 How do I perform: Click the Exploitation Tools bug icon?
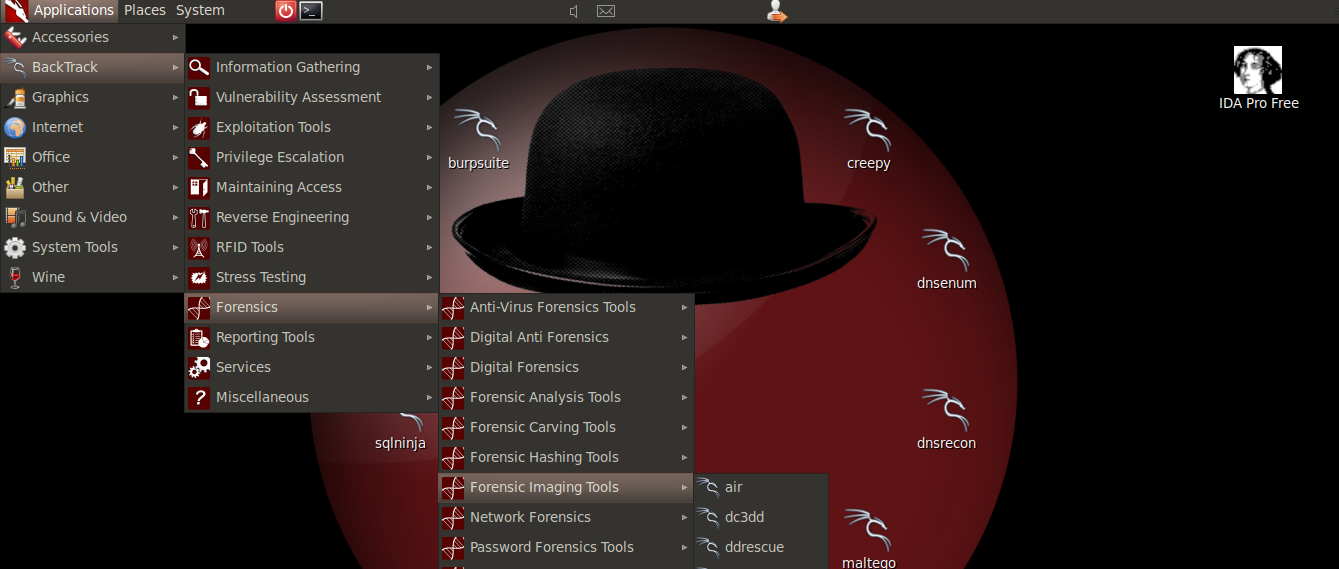(x=199, y=127)
